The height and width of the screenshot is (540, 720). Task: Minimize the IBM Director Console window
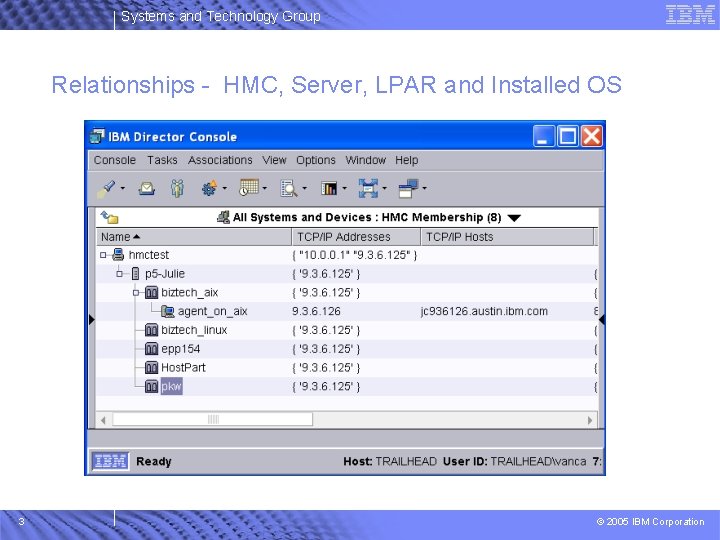tap(544, 136)
